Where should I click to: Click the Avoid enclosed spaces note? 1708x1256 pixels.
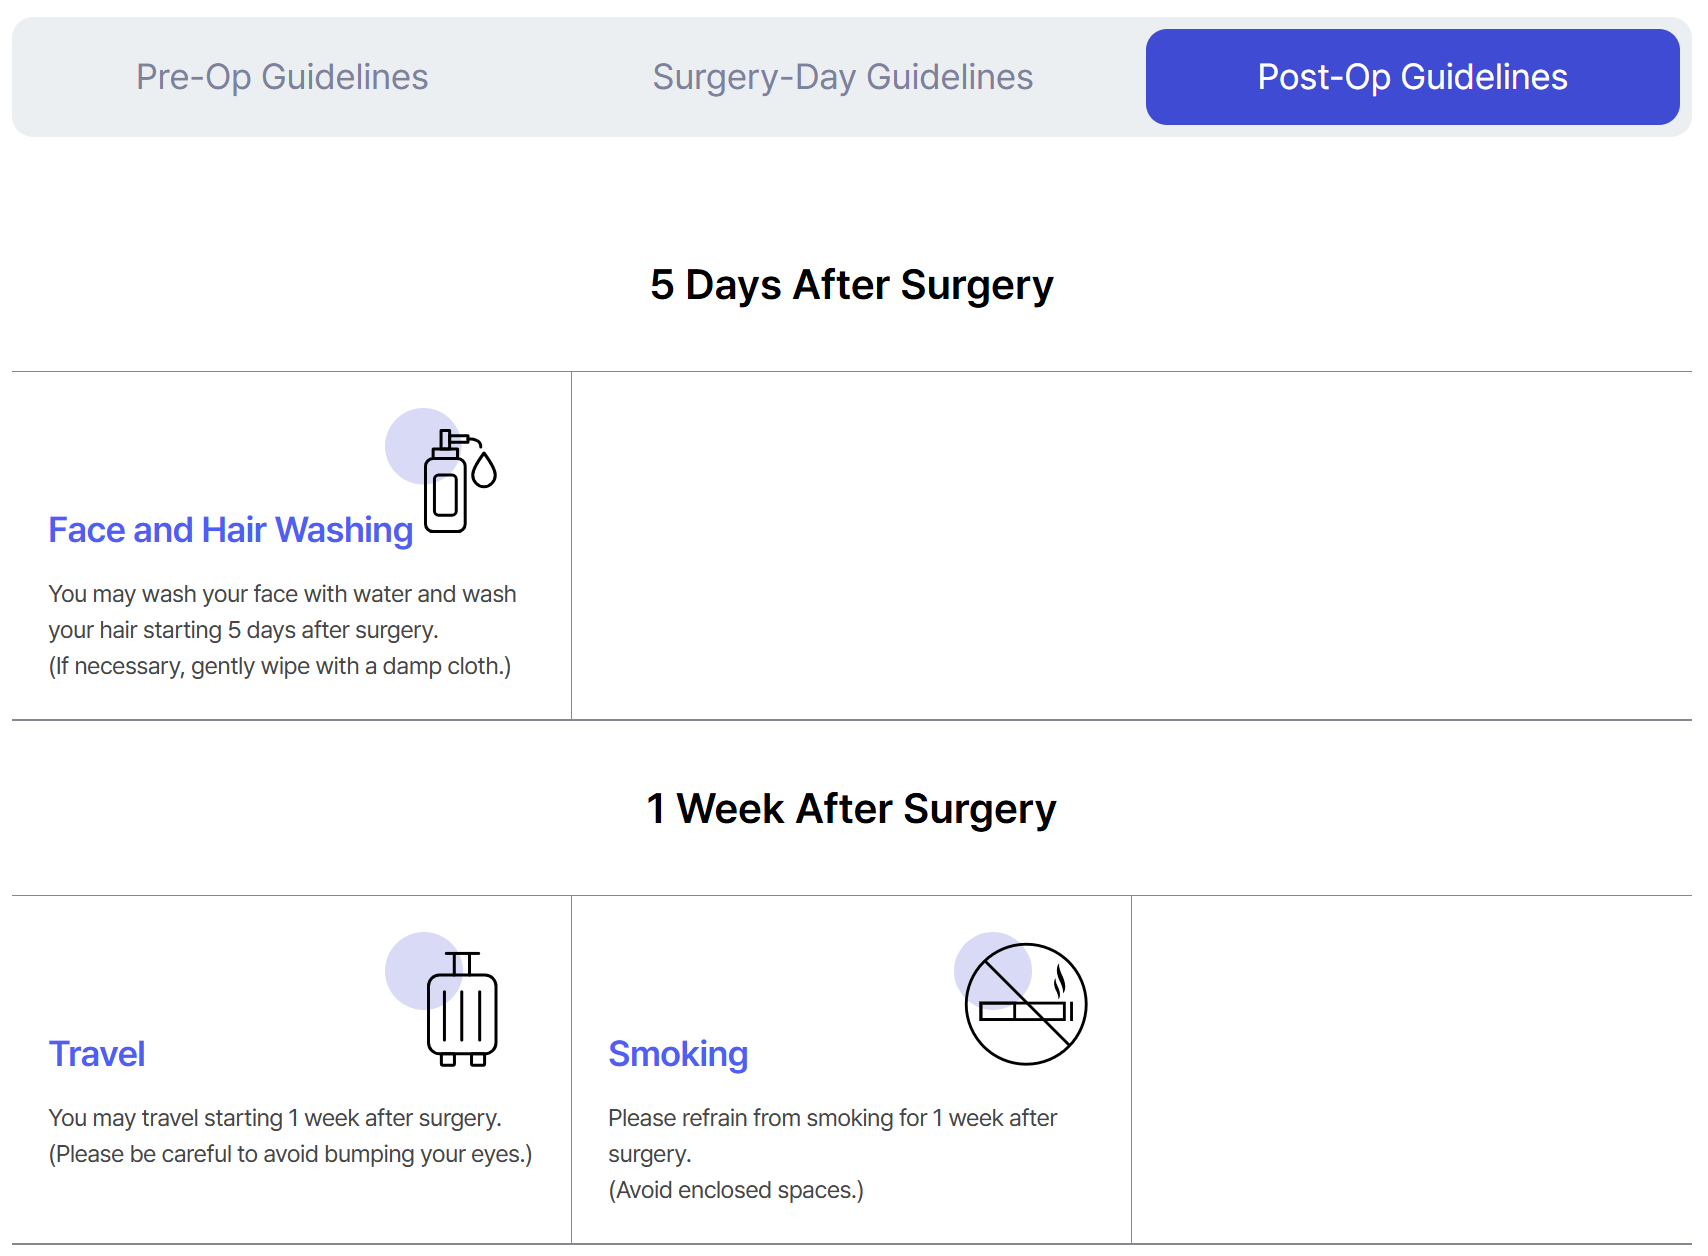point(736,1190)
